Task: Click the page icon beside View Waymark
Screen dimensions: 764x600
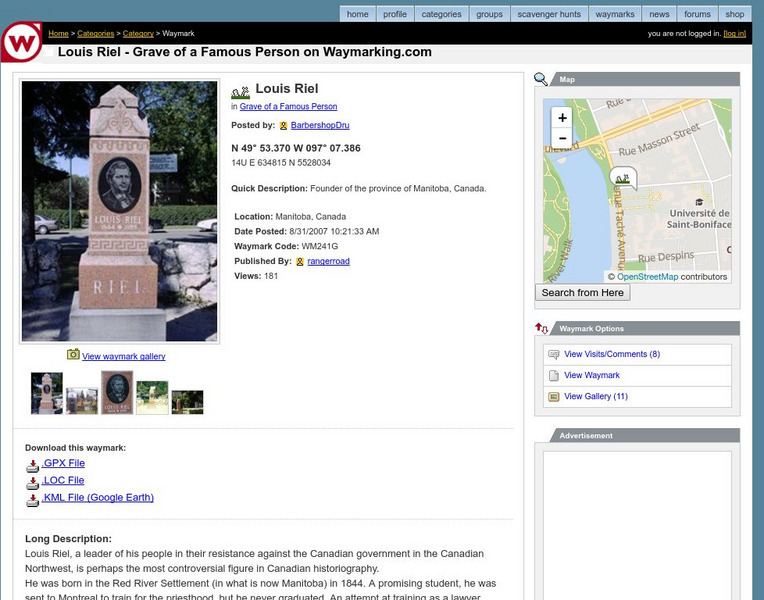Action: click(554, 375)
